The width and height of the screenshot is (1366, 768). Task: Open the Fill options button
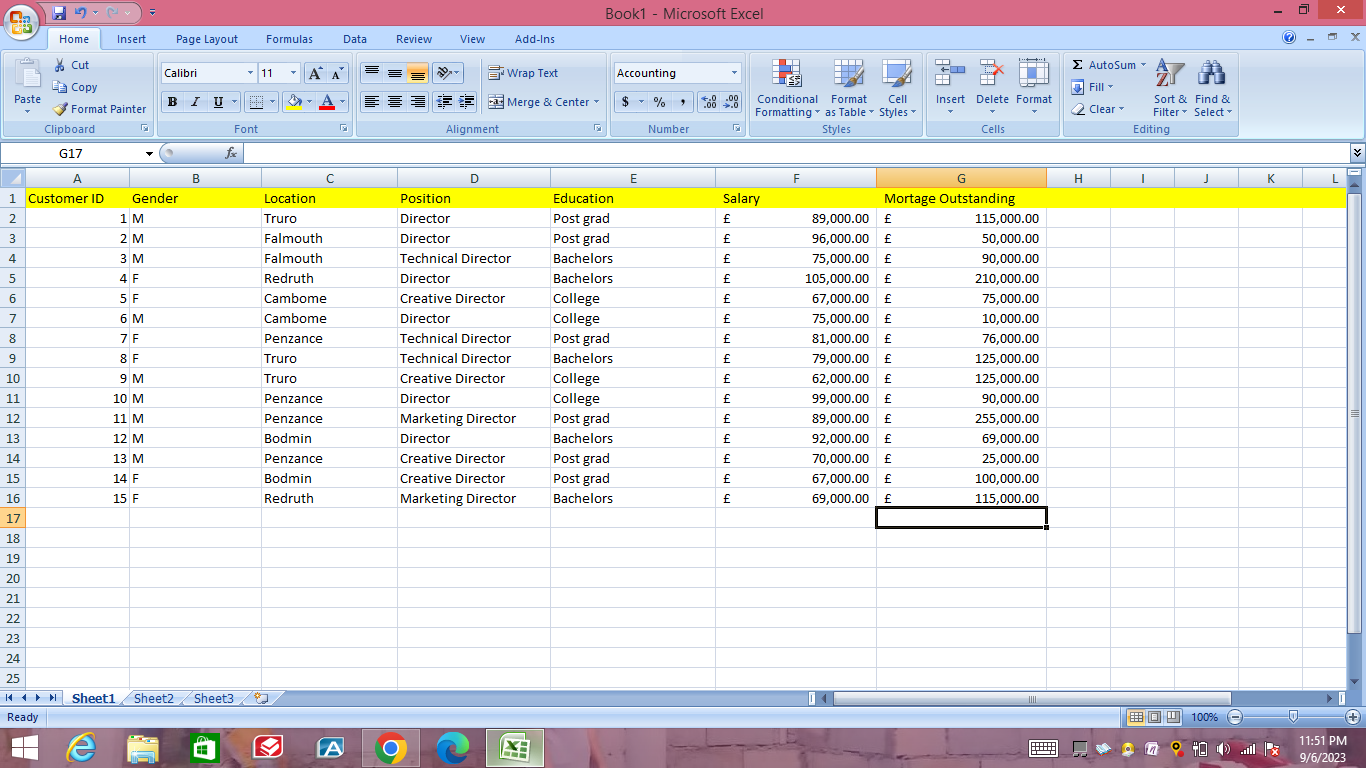pyautogui.click(x=1091, y=87)
